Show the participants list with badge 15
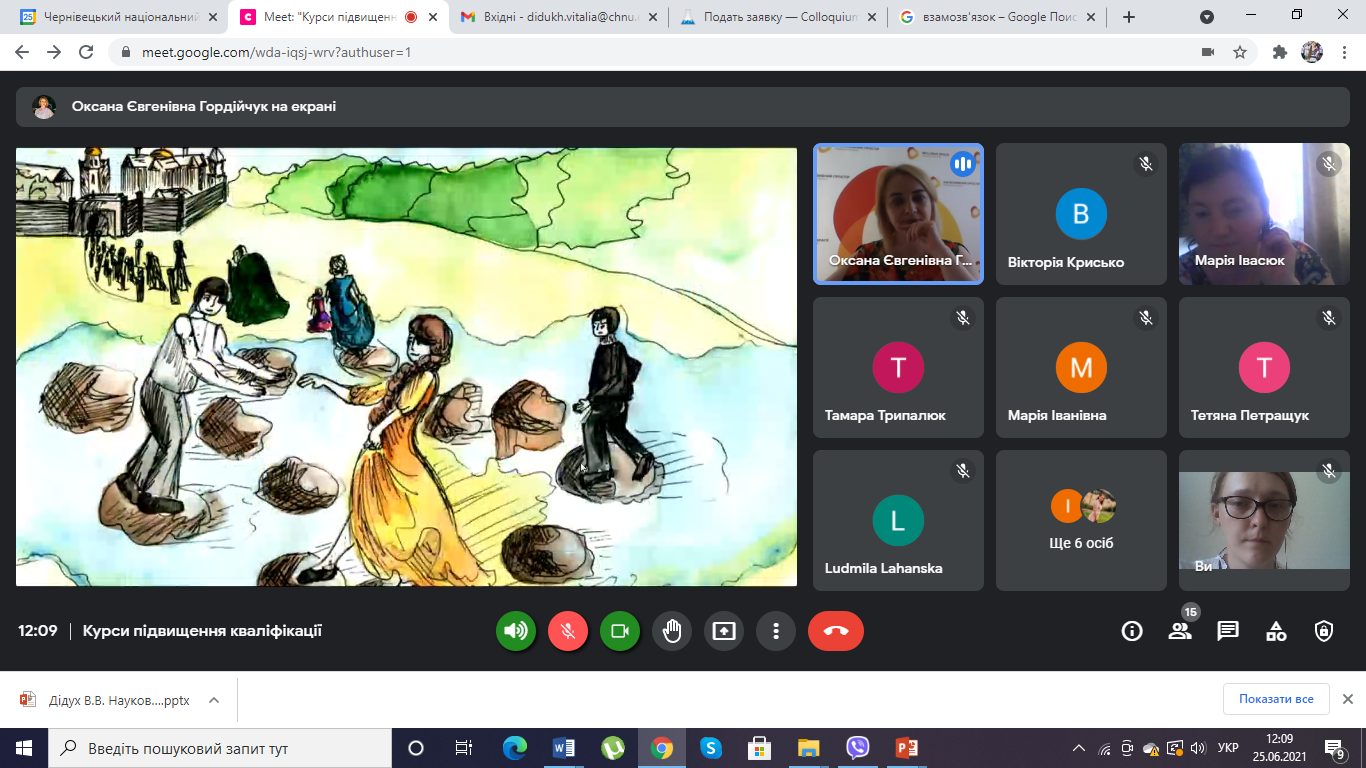This screenshot has width=1366, height=768. click(1180, 631)
